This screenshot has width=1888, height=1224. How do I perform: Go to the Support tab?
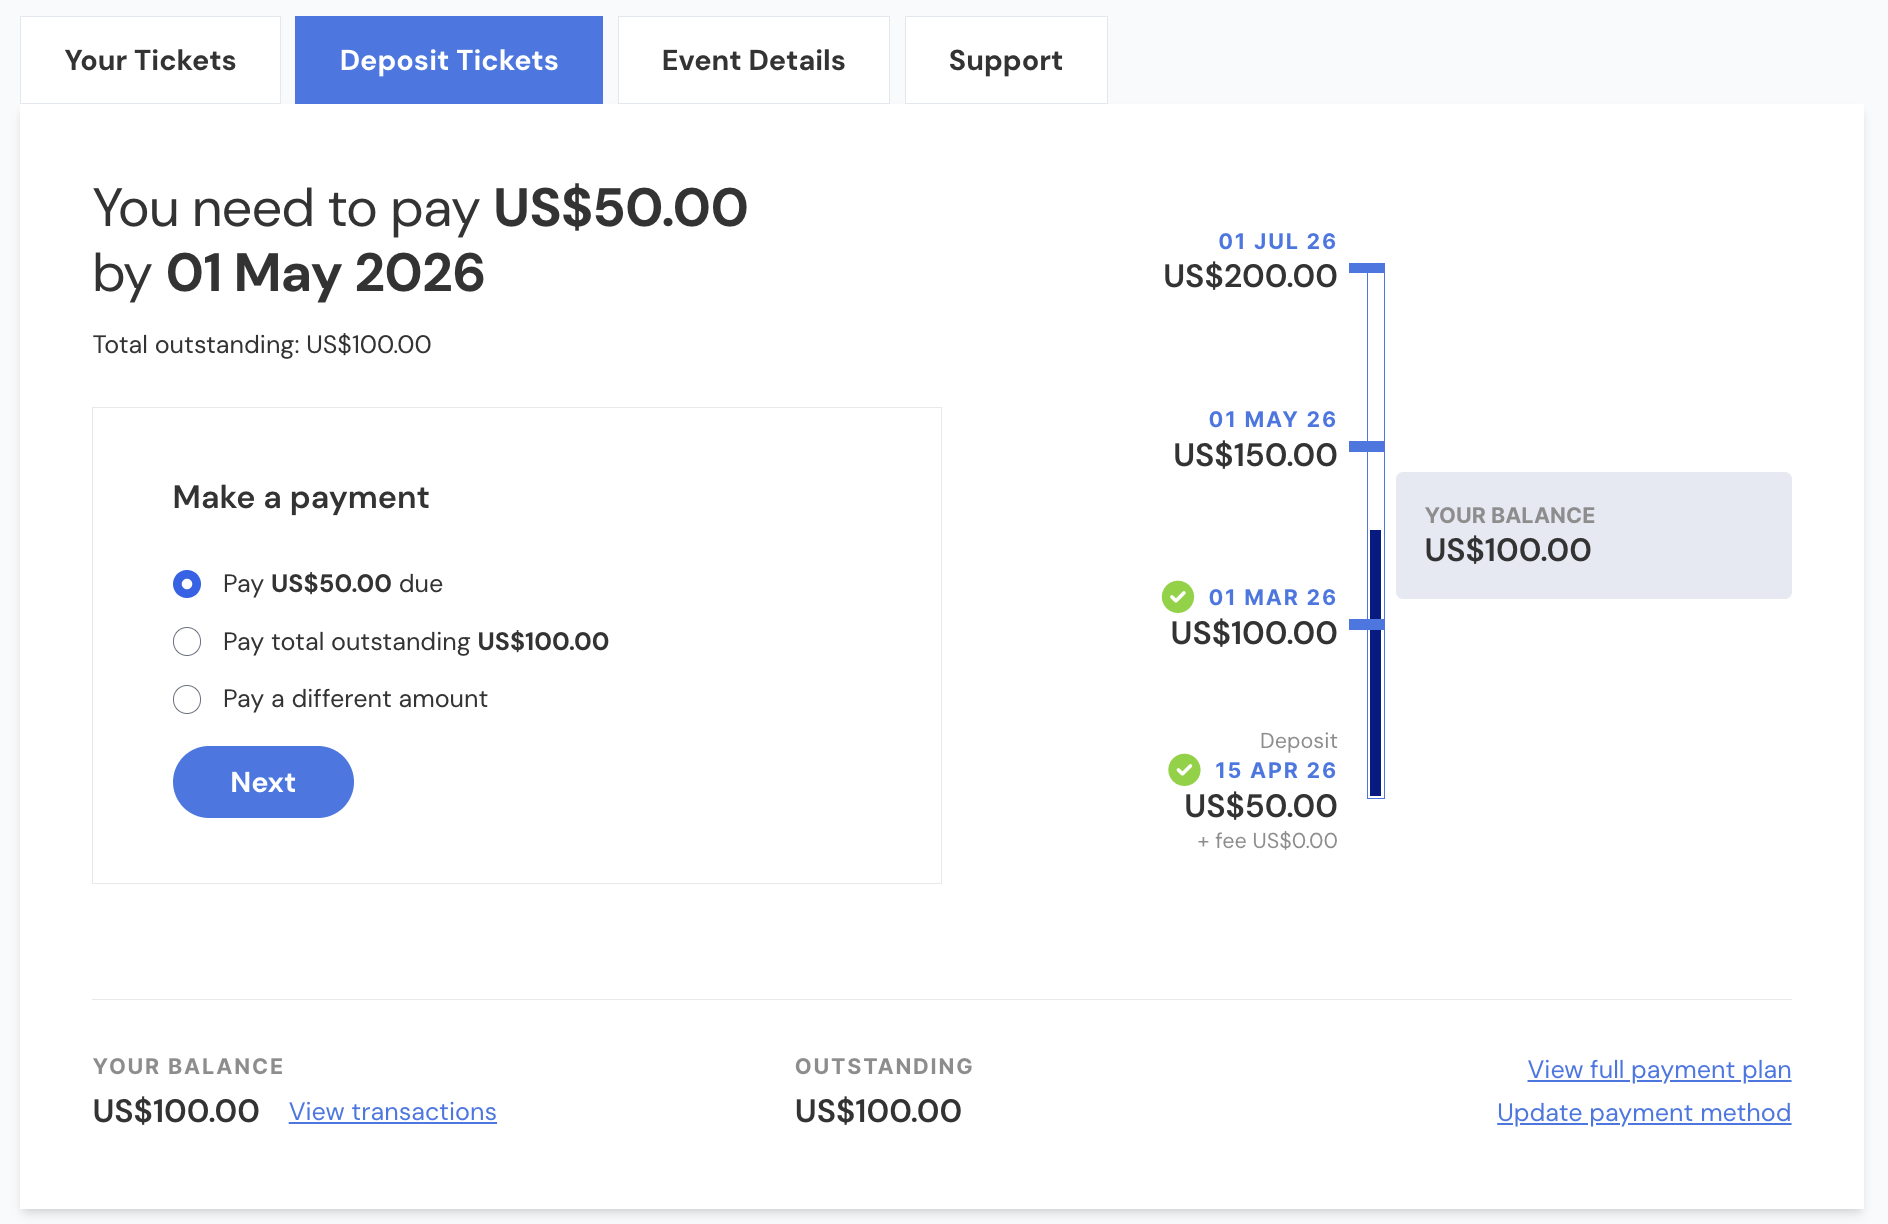click(x=1006, y=60)
